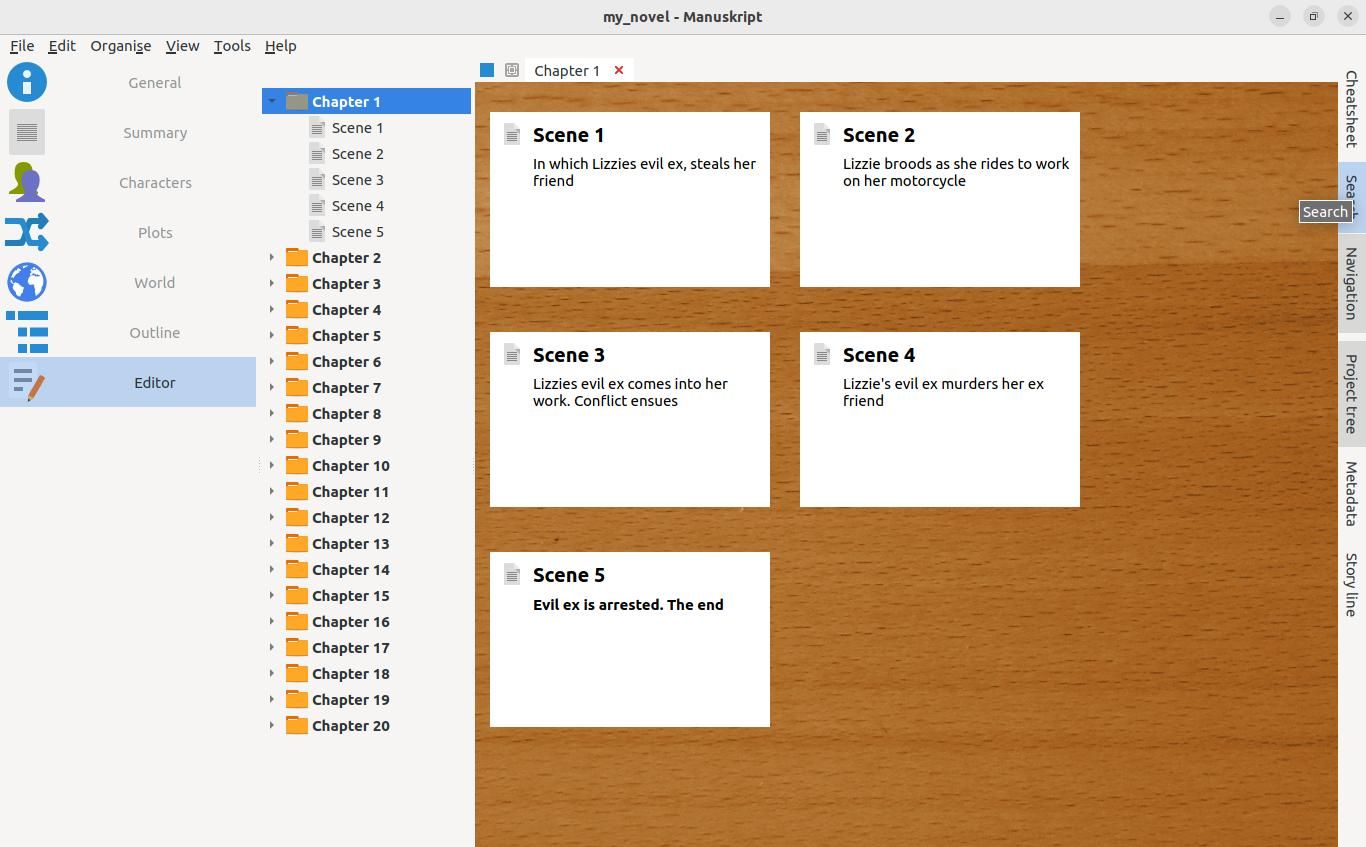Click 'Evil ex is arrested. The end'

pyautogui.click(x=628, y=604)
